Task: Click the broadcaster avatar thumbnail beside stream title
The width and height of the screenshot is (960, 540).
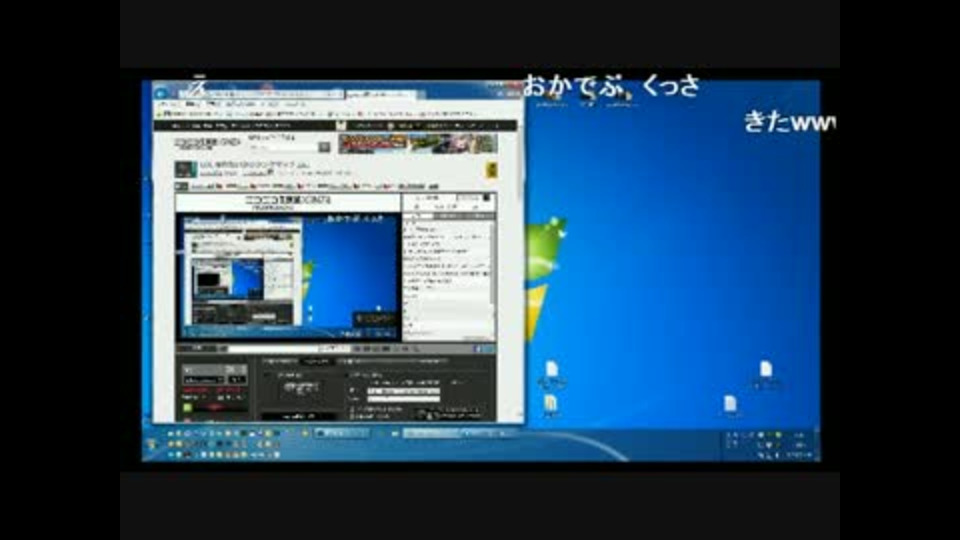Action: pos(186,169)
